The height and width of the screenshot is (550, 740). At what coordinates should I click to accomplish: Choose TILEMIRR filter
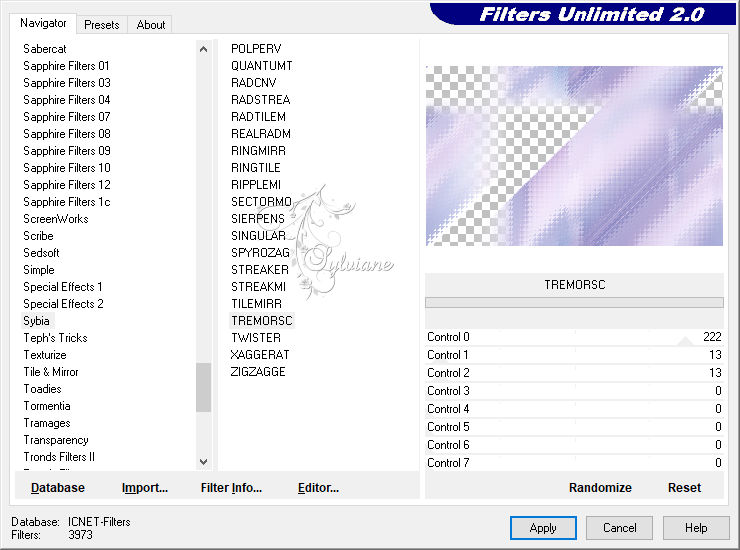[x=256, y=304]
